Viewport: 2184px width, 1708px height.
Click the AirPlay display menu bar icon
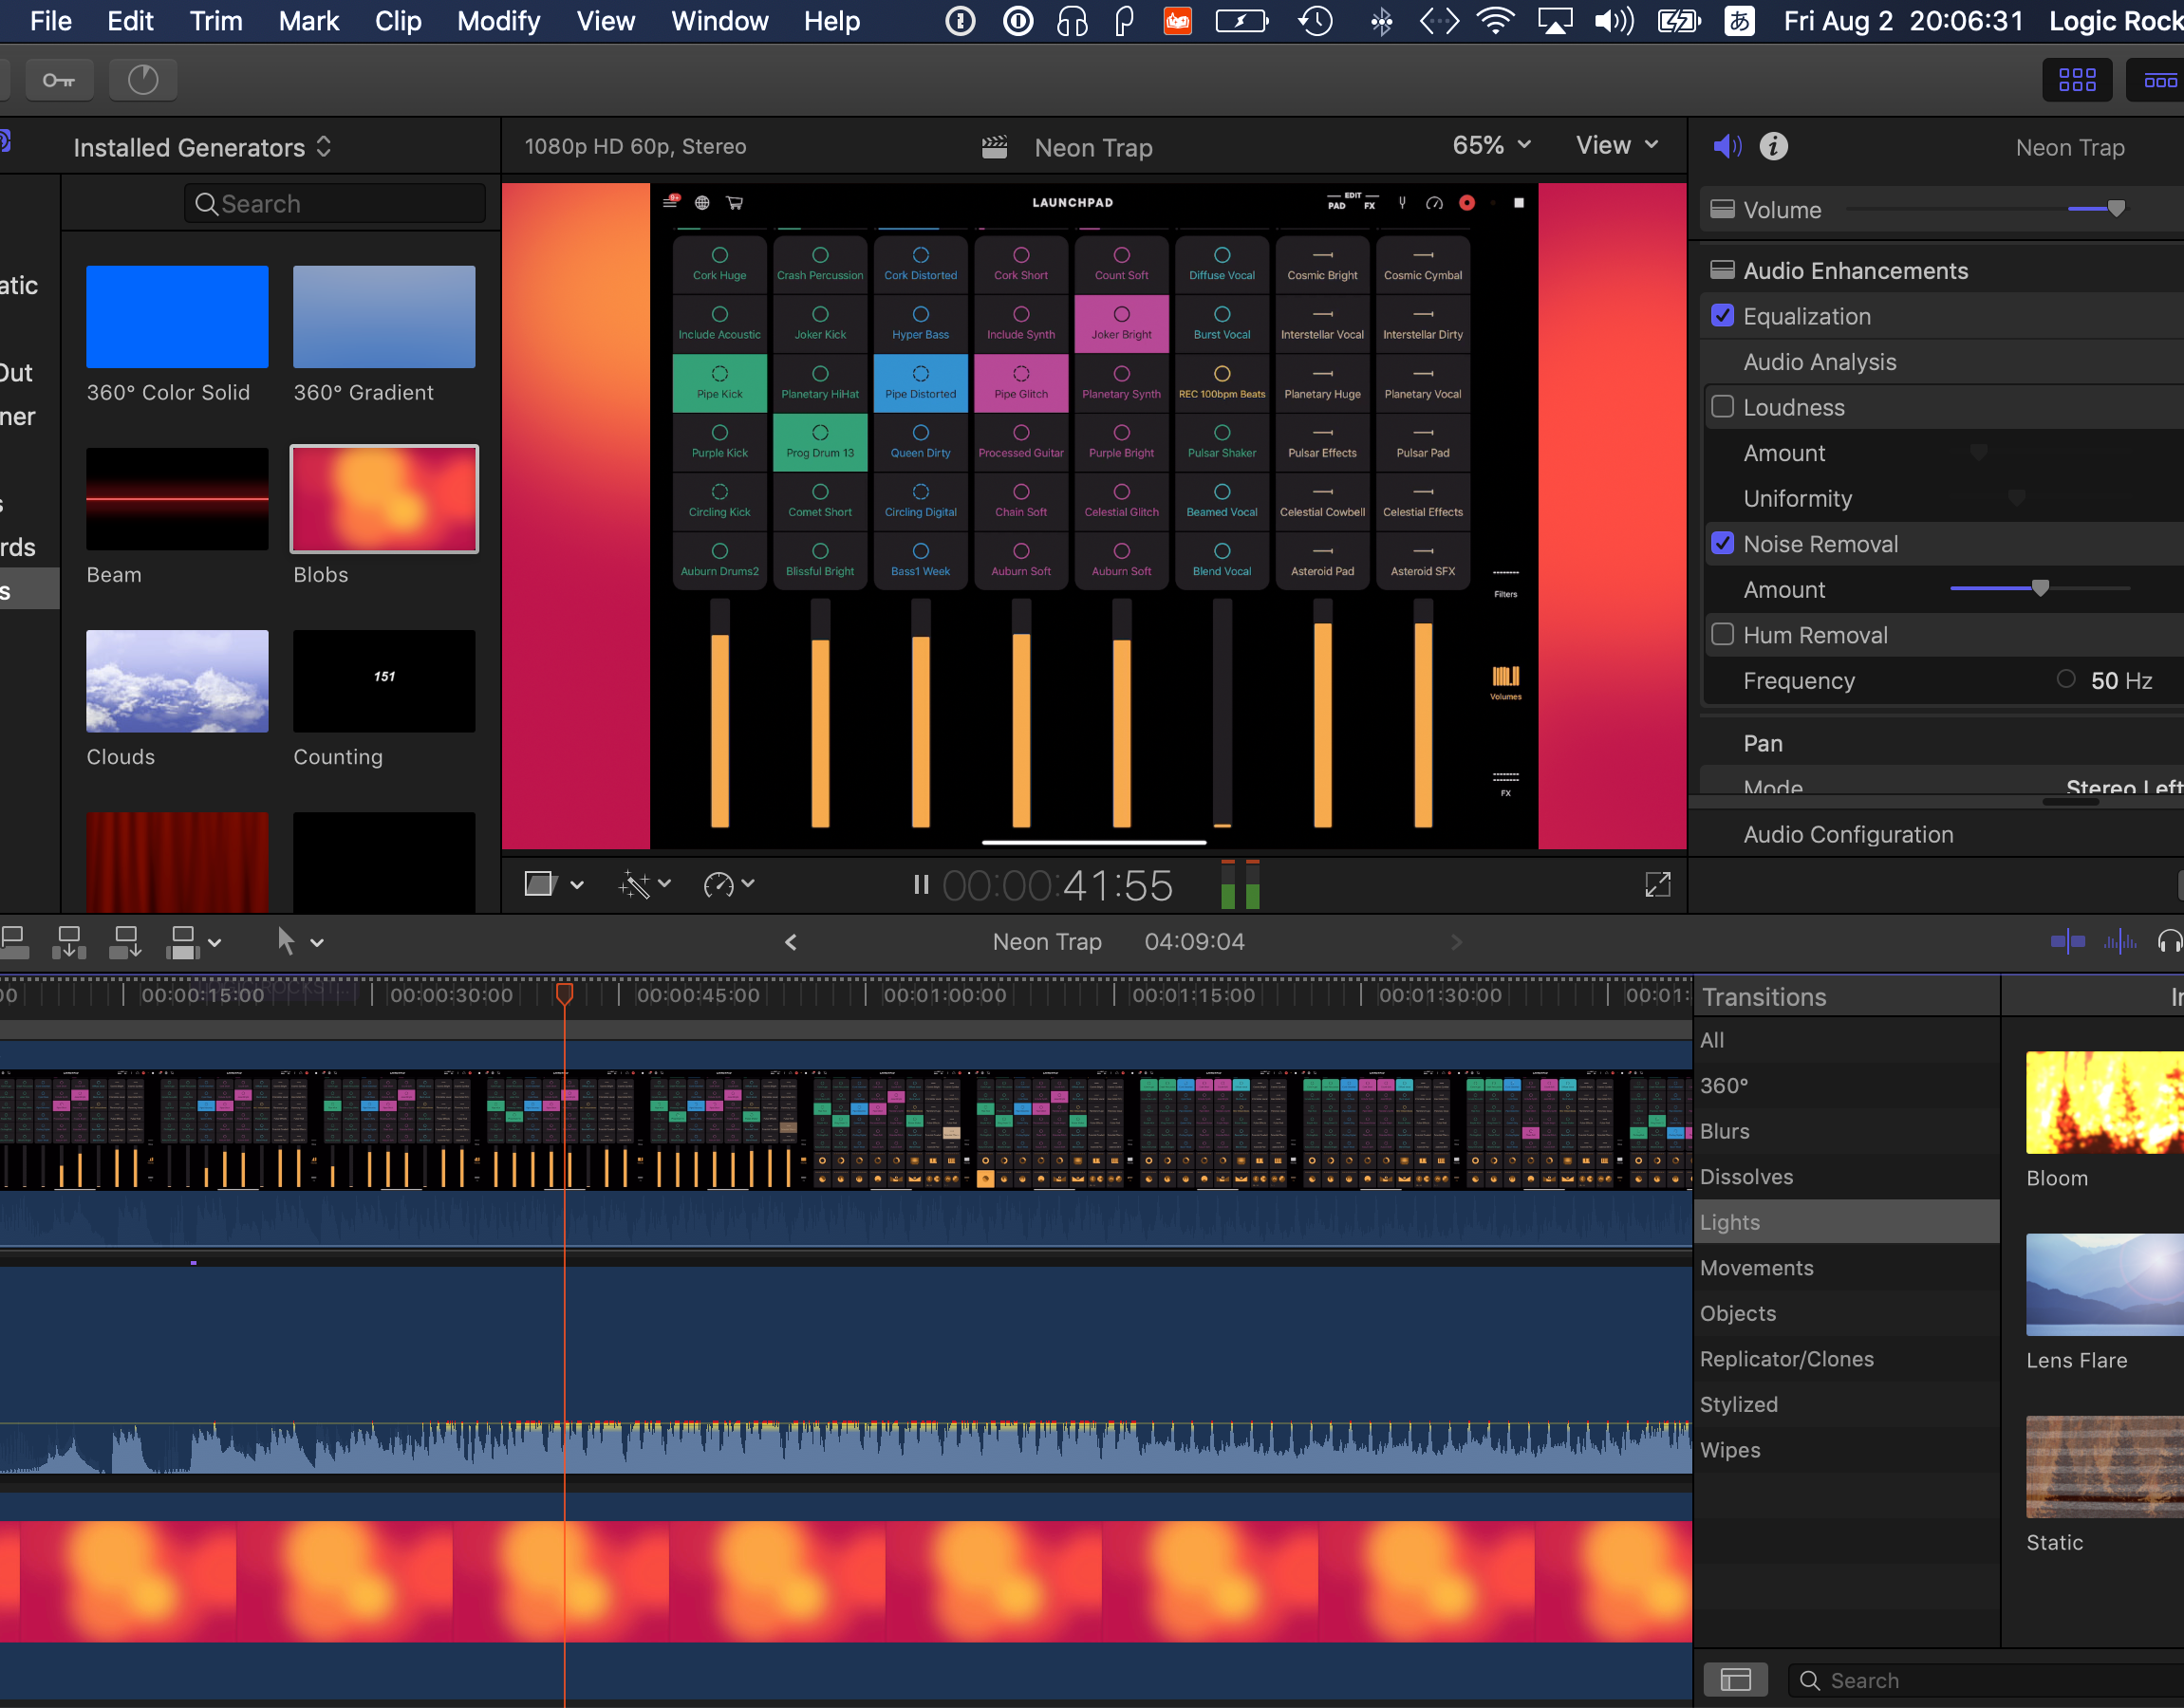point(1554,21)
